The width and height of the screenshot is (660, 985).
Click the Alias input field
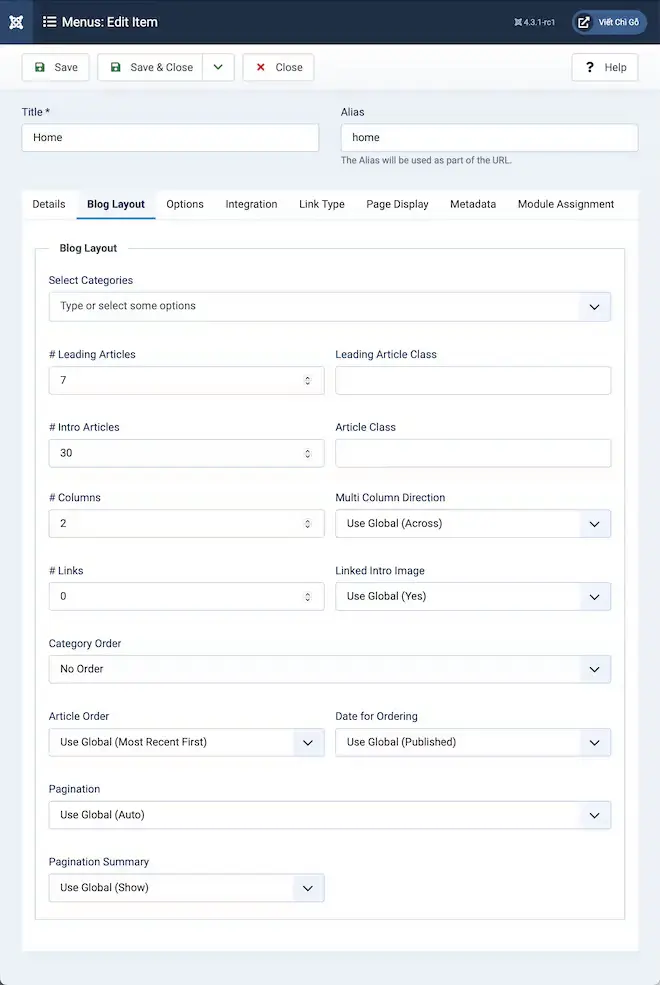489,138
